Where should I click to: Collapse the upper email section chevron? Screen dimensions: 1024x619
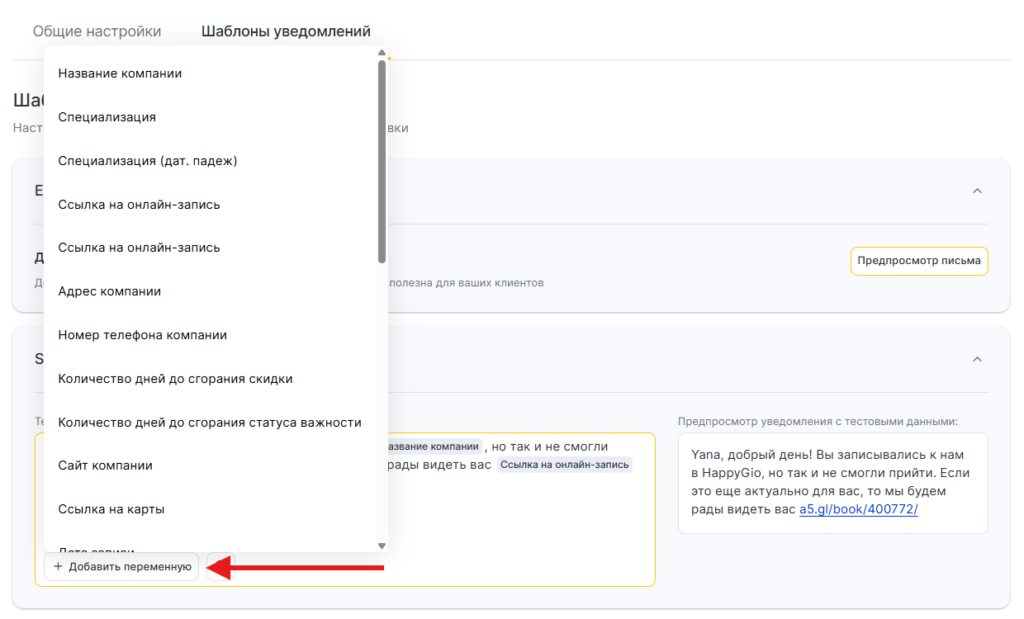tap(977, 191)
